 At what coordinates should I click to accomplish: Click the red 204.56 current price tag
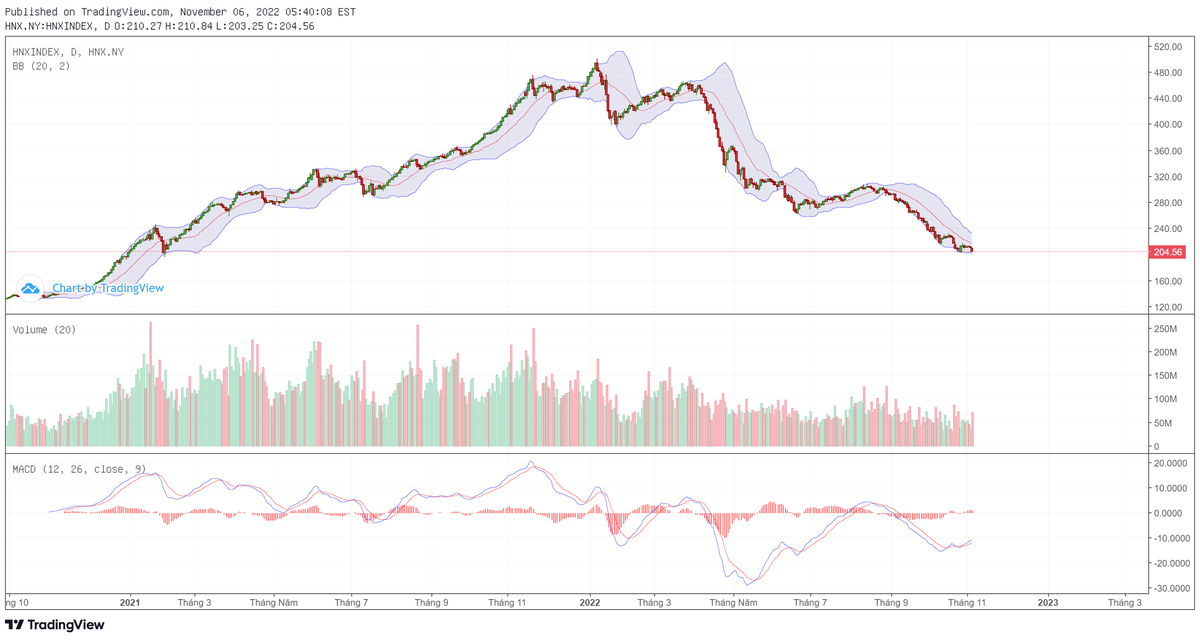point(1168,252)
